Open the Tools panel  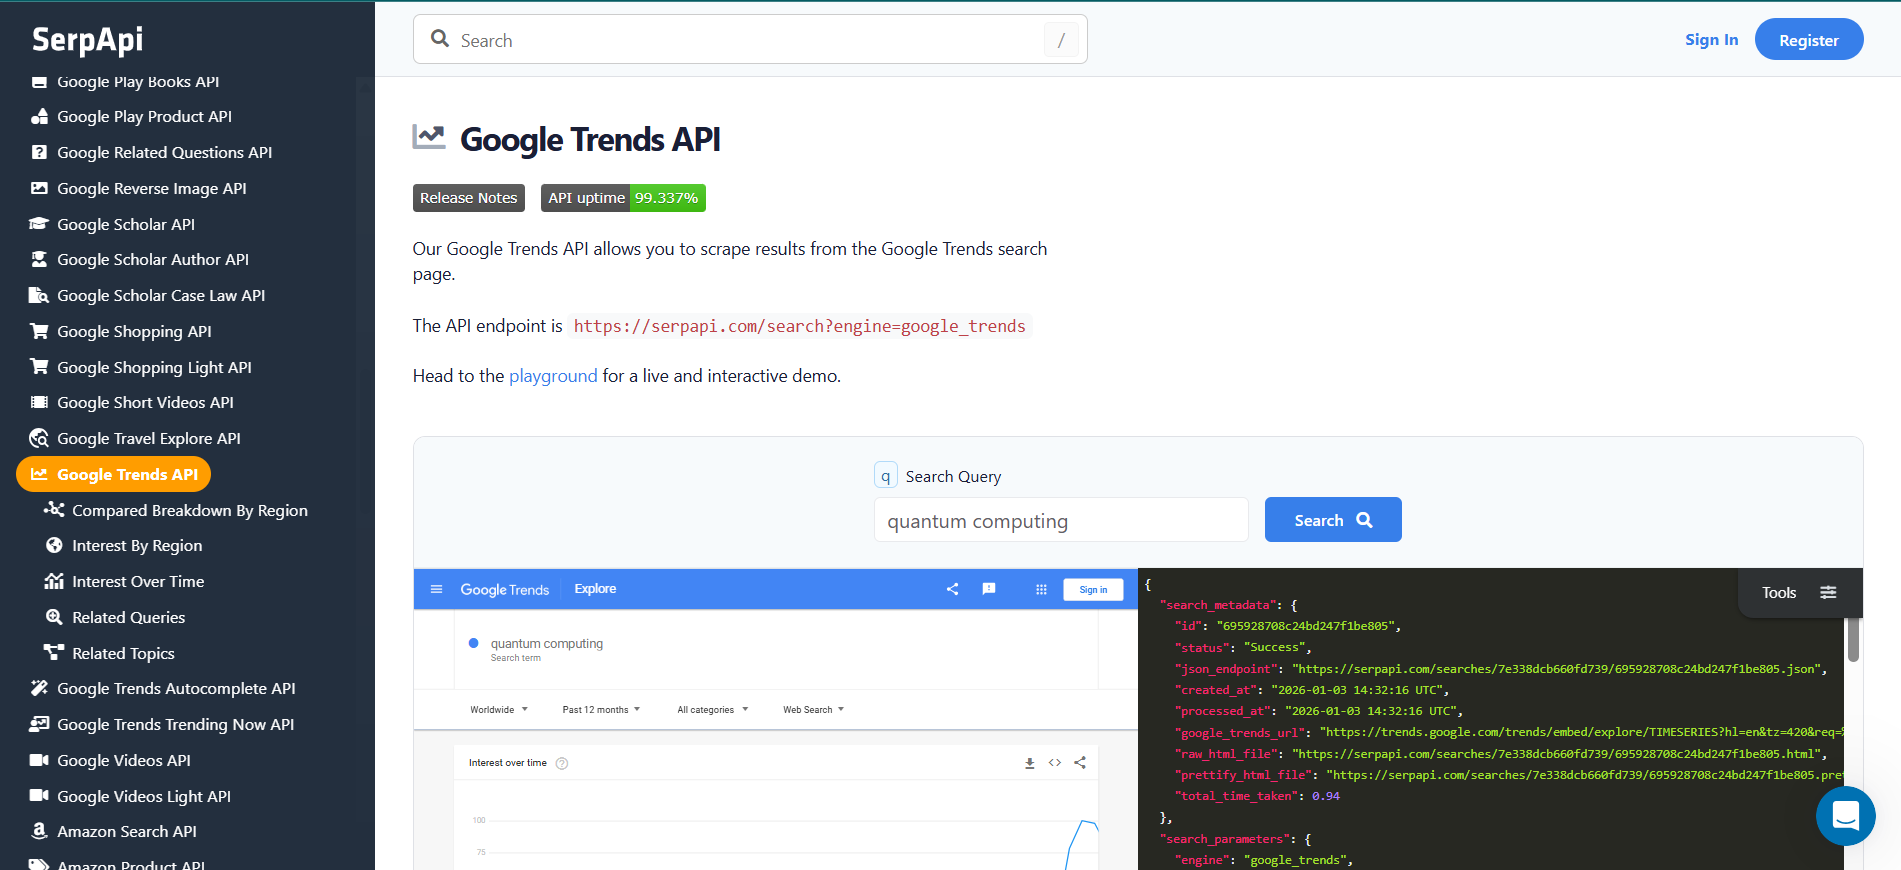pos(1799,593)
